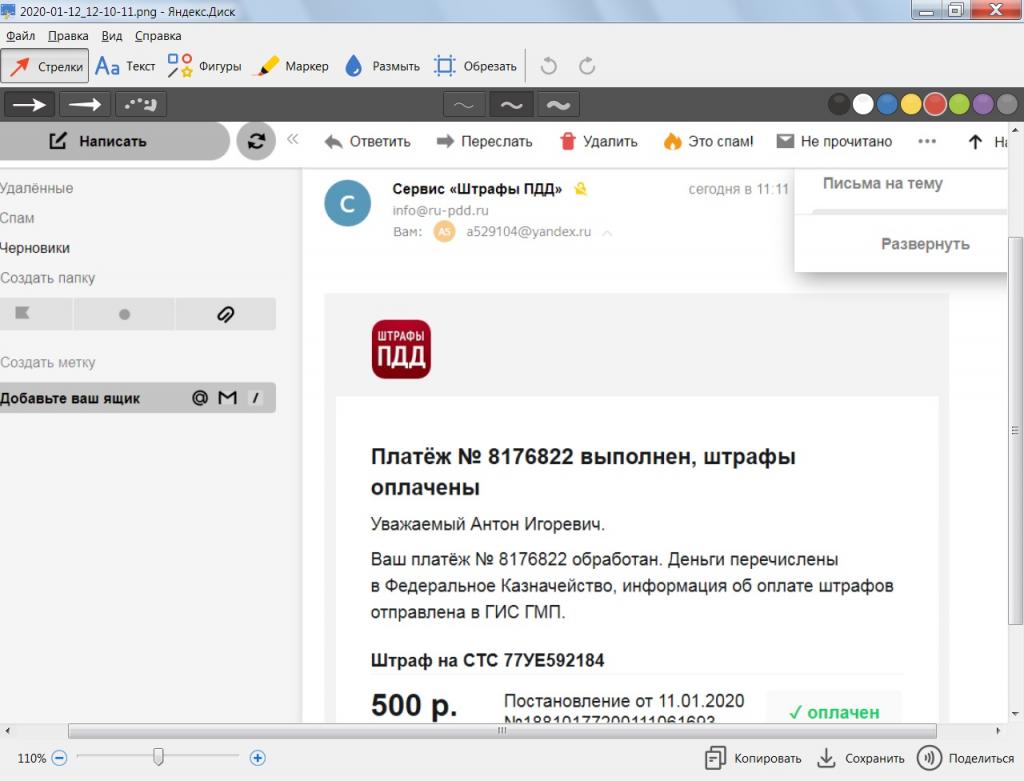Click the yellow bell icon beside the sender name

580,189
